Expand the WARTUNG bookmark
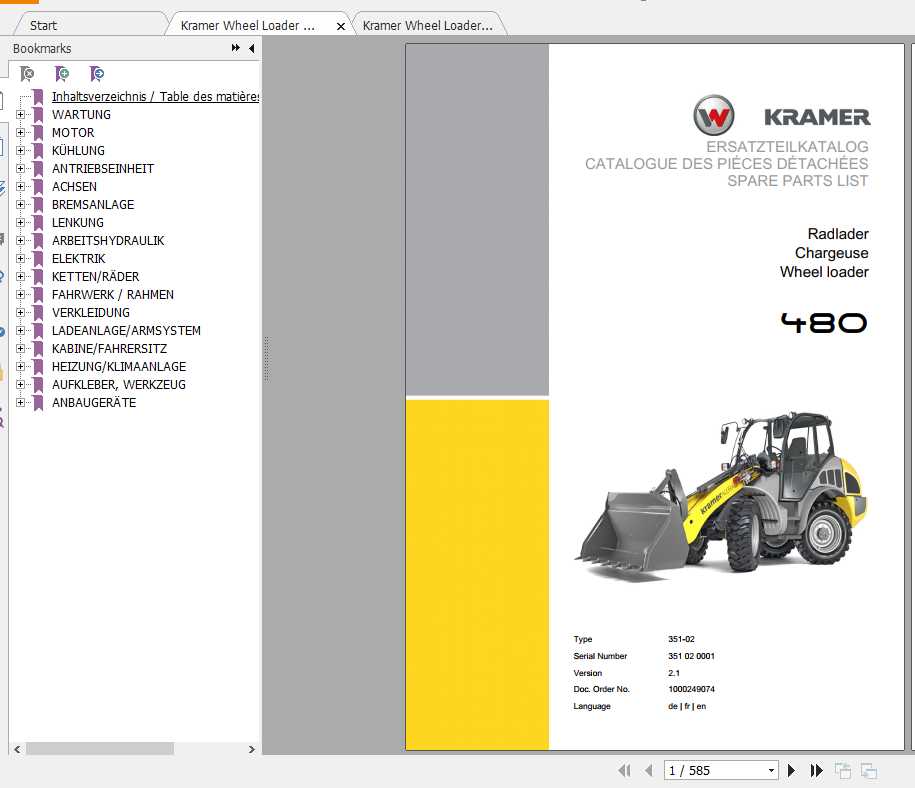 [x=20, y=114]
